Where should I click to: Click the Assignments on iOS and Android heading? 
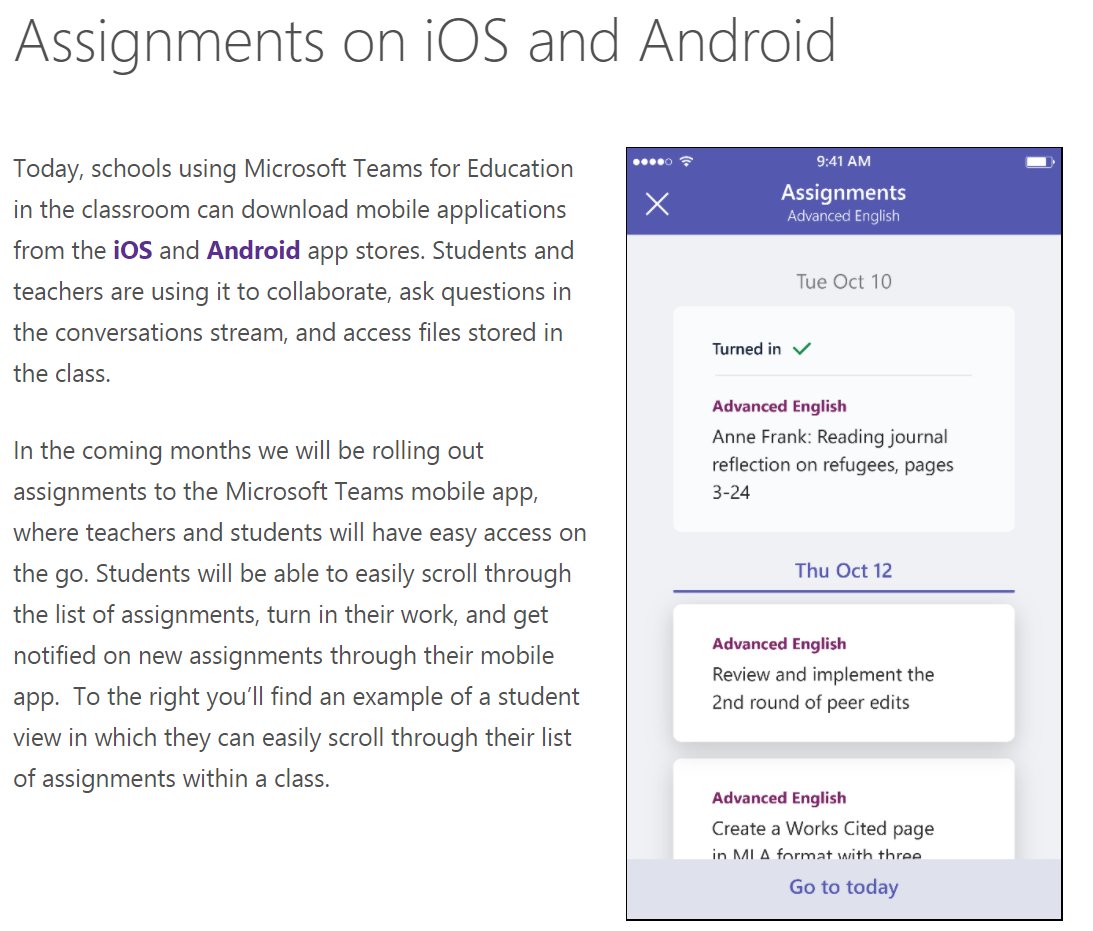click(x=425, y=41)
